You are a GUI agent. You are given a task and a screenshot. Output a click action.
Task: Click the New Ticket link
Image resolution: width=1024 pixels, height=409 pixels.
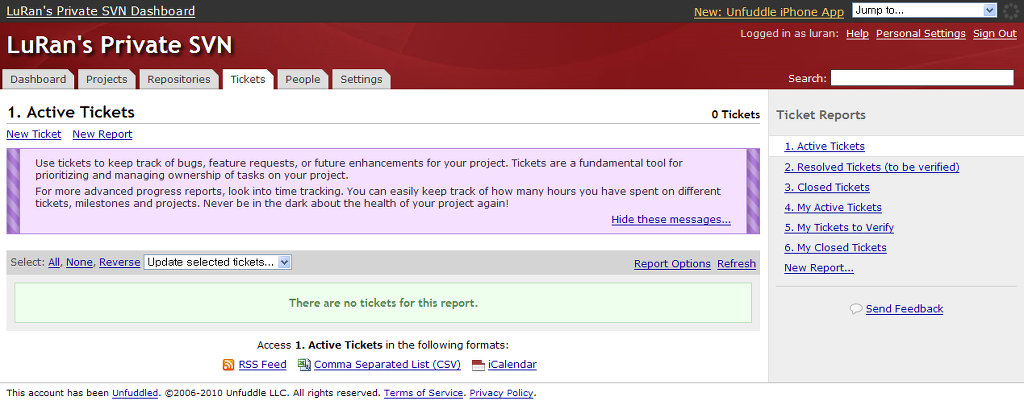(33, 134)
